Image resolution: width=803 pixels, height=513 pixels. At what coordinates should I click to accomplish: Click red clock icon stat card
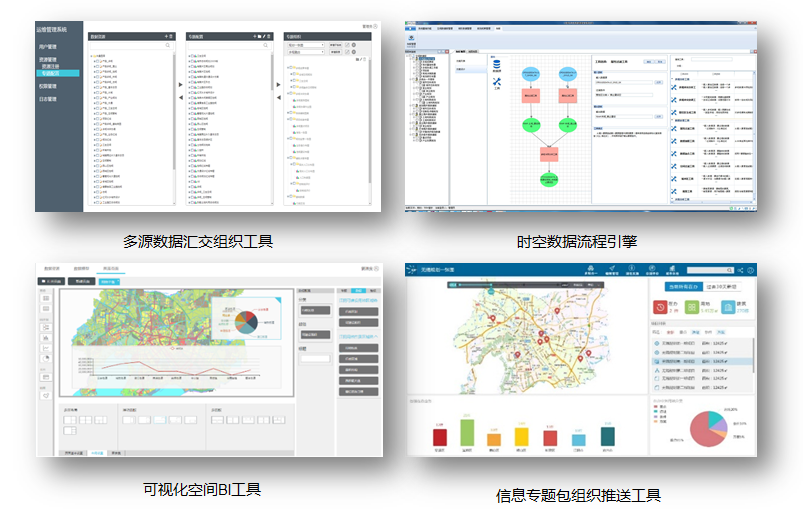point(660,307)
